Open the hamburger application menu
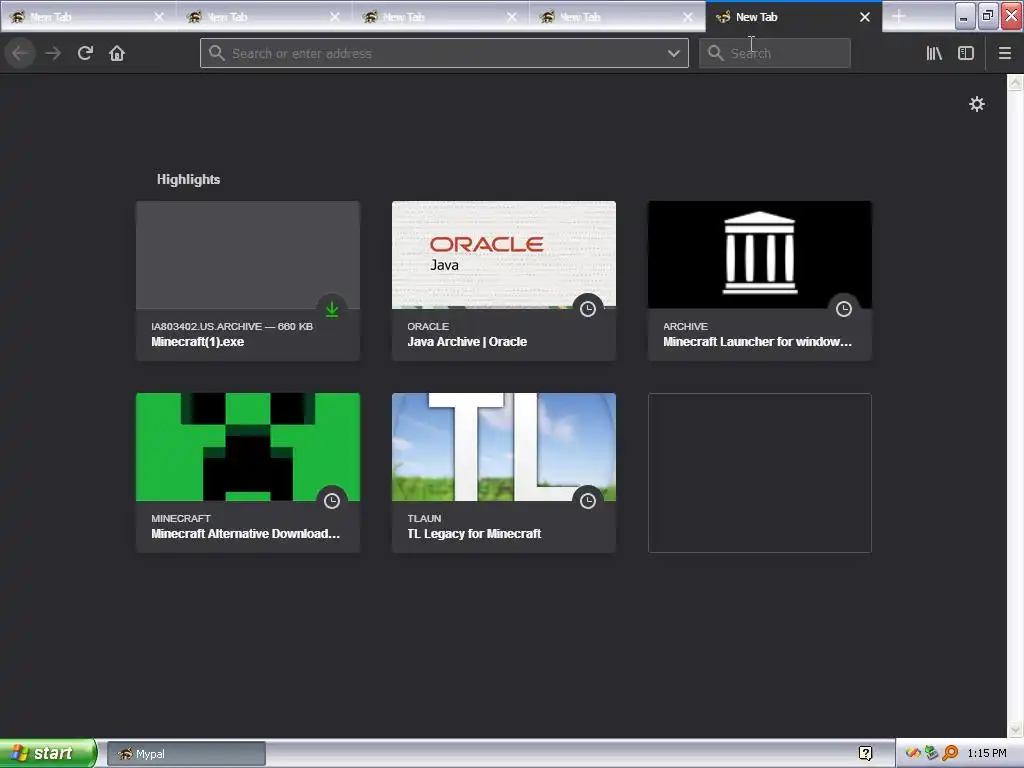1024x768 pixels. point(1004,53)
